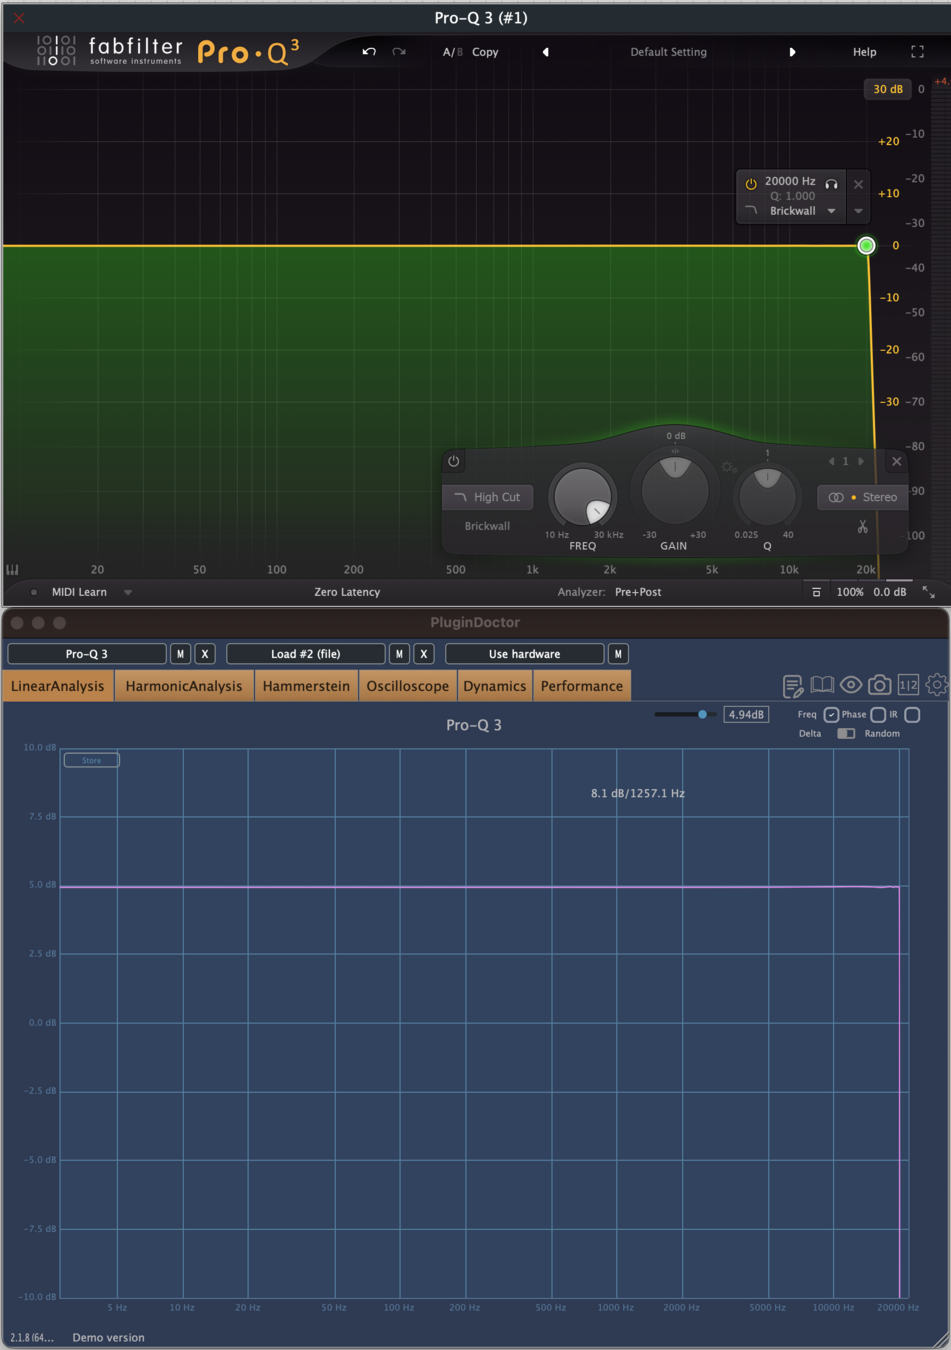This screenshot has width=951, height=1350.
Task: Click the Redo arrow in Pro-Q 3
Action: (399, 52)
